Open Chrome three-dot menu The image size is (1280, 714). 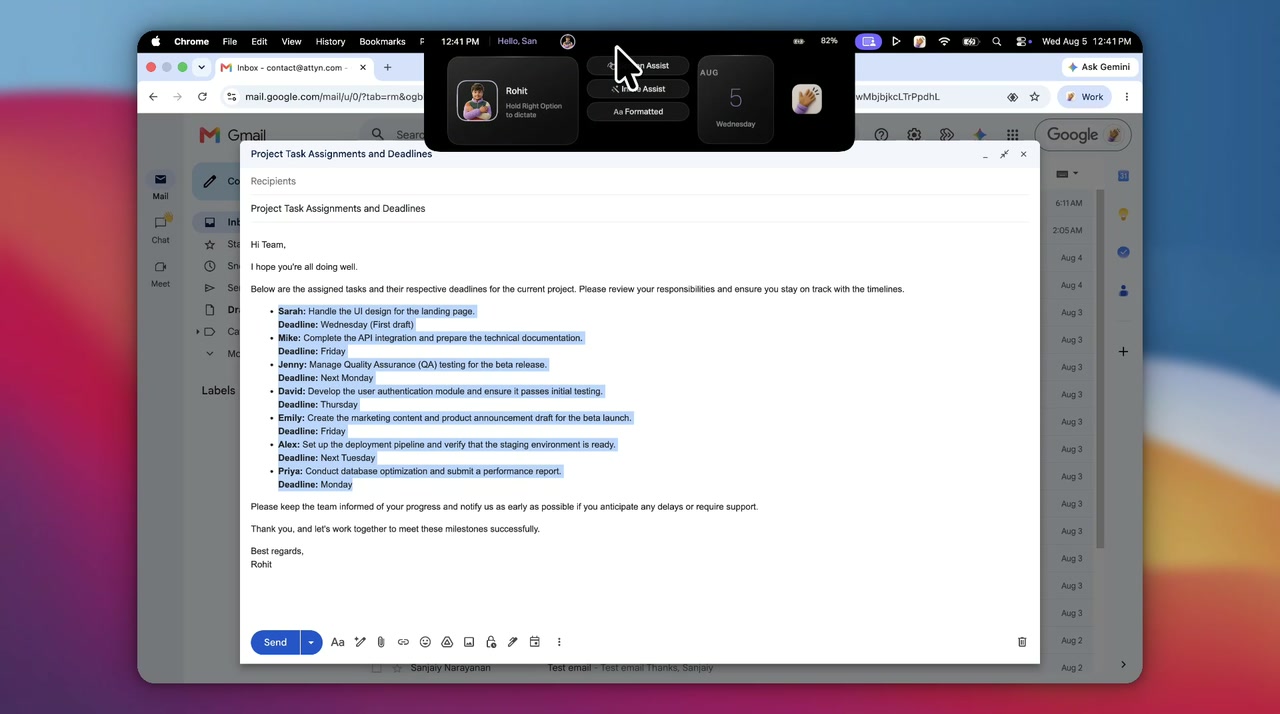click(1127, 97)
